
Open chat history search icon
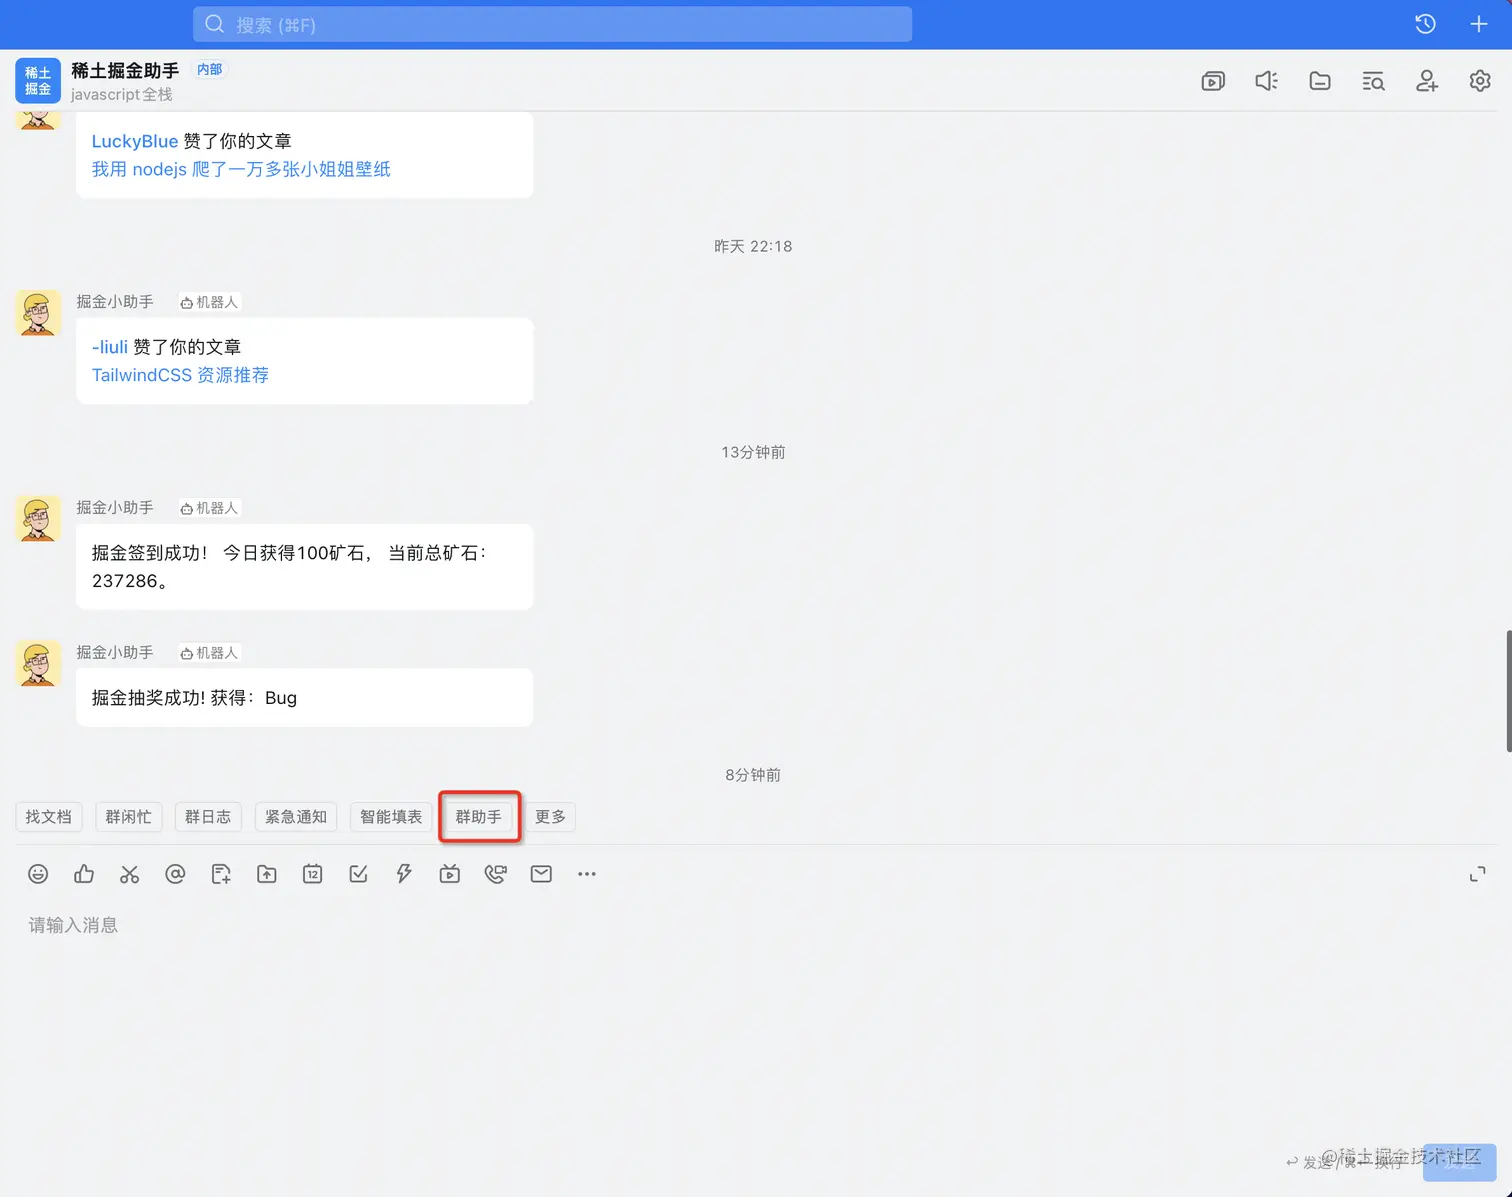[1373, 81]
